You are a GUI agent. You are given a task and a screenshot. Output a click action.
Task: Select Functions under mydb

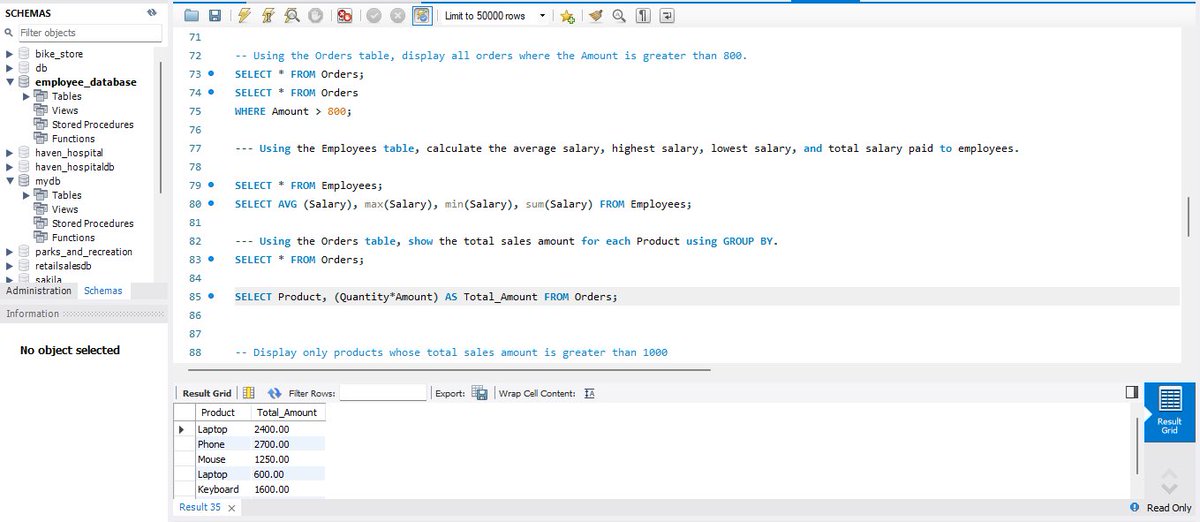pyautogui.click(x=73, y=238)
